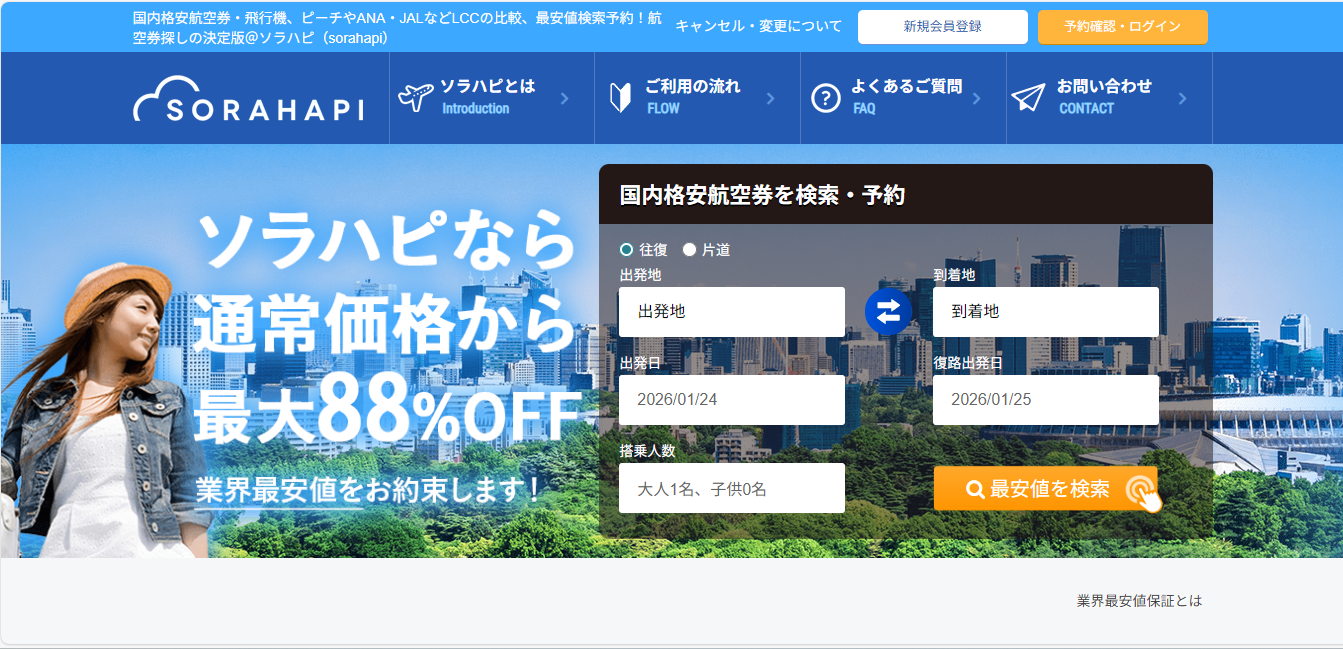Click the magnifier icon in search button

975,489
